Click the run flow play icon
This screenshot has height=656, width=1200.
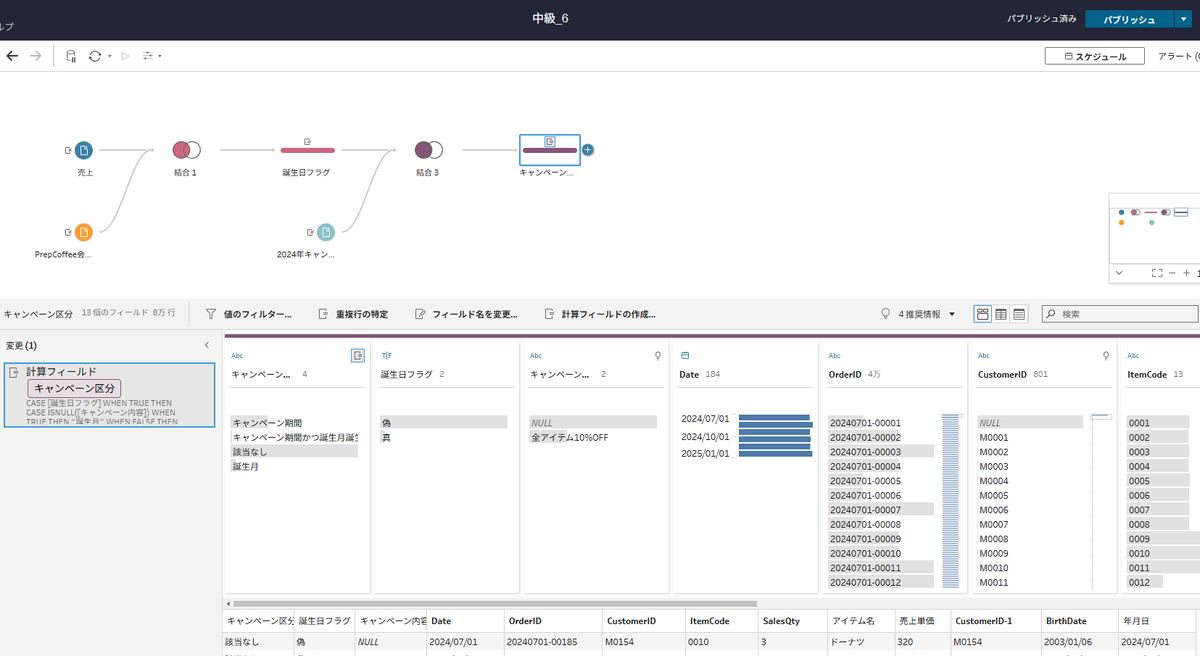(125, 56)
